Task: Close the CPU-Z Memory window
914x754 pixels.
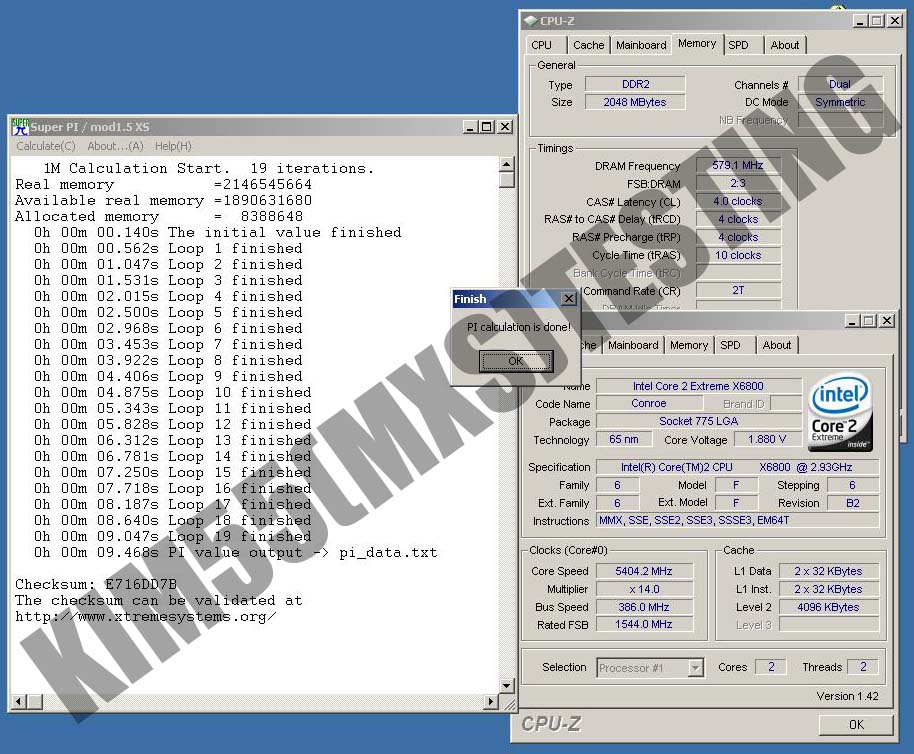Action: tap(895, 20)
